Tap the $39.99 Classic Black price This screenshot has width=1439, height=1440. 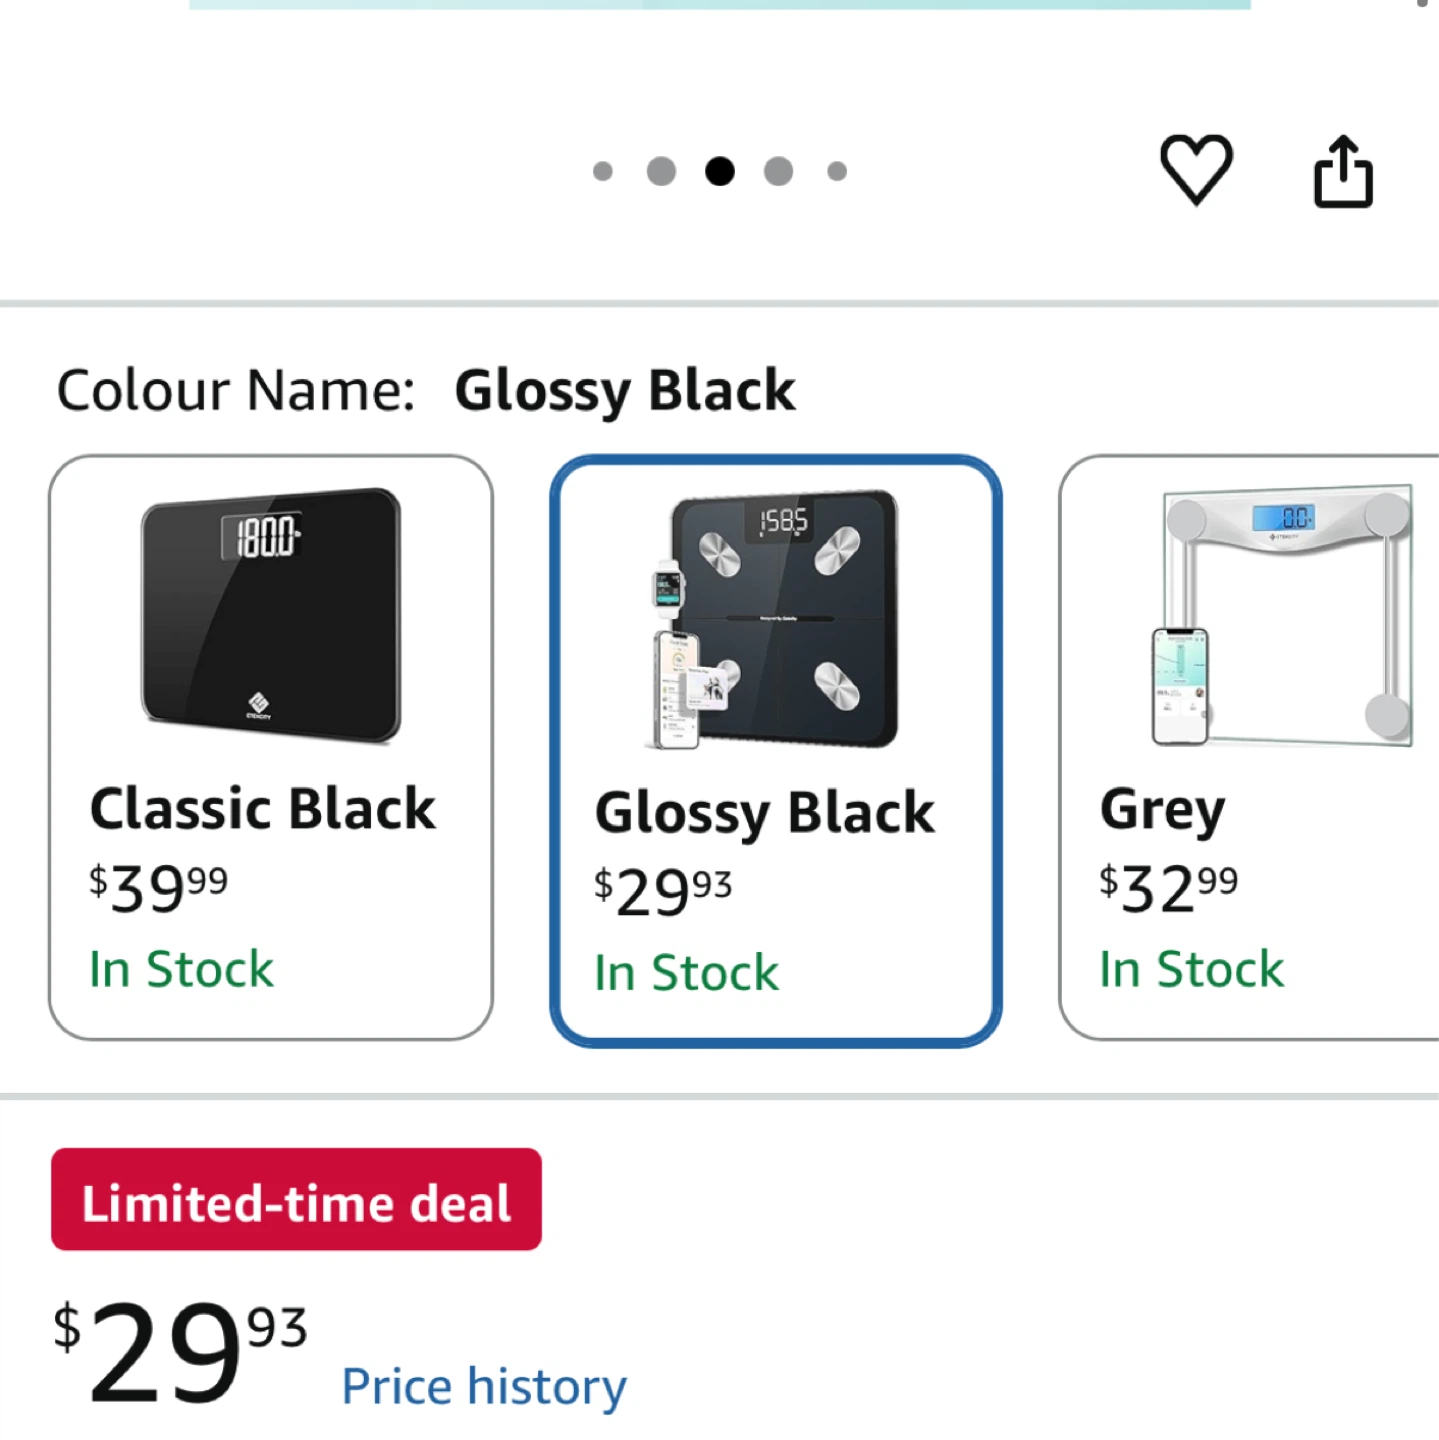158,887
